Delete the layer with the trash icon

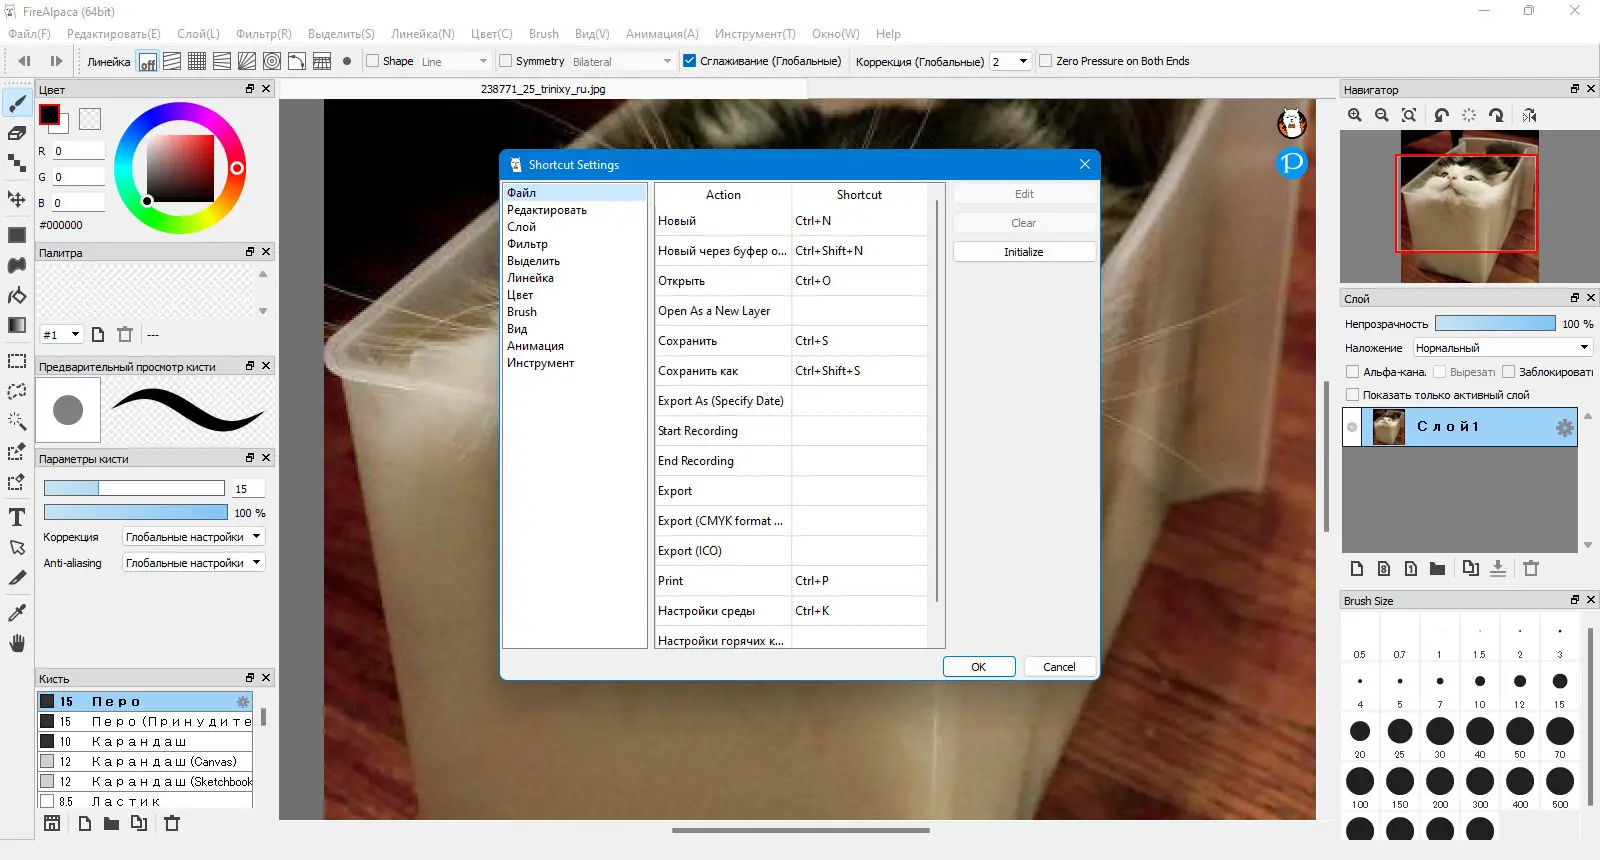tap(1531, 568)
